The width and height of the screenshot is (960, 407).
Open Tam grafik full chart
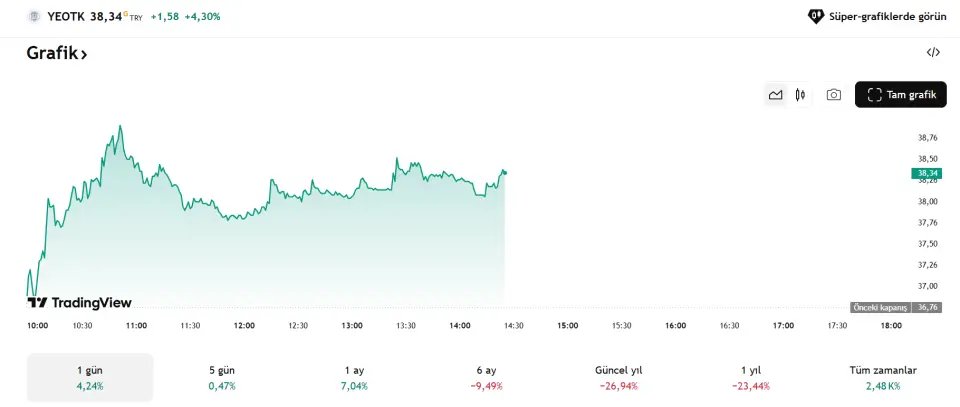(x=900, y=95)
